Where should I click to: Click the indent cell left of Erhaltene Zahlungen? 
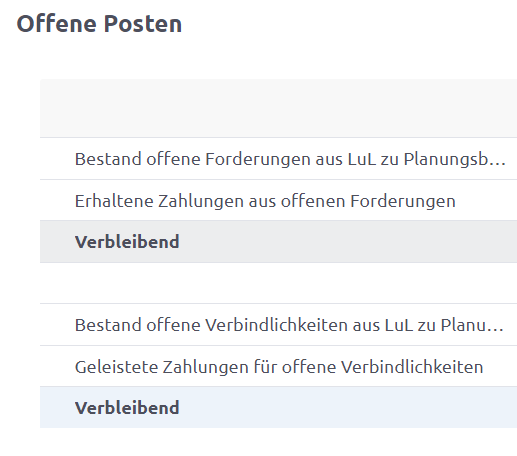click(57, 200)
